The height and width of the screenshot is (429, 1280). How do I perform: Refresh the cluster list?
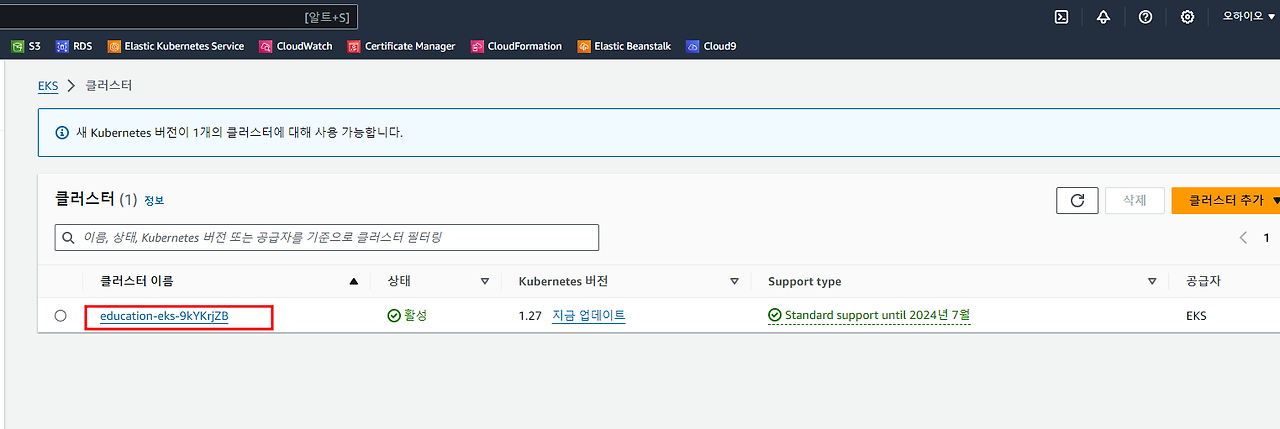click(1077, 200)
